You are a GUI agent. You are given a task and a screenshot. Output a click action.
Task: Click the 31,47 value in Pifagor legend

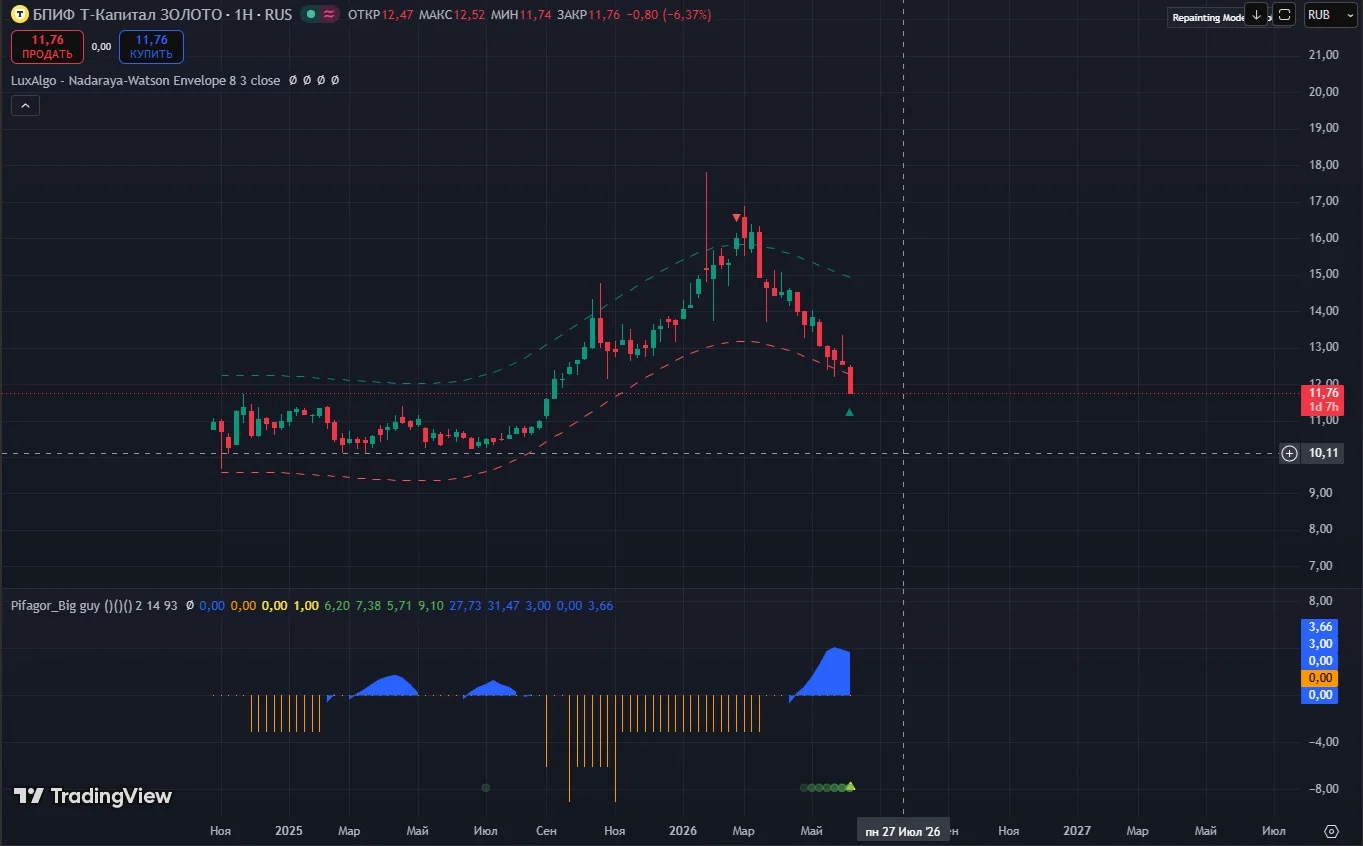coord(504,606)
